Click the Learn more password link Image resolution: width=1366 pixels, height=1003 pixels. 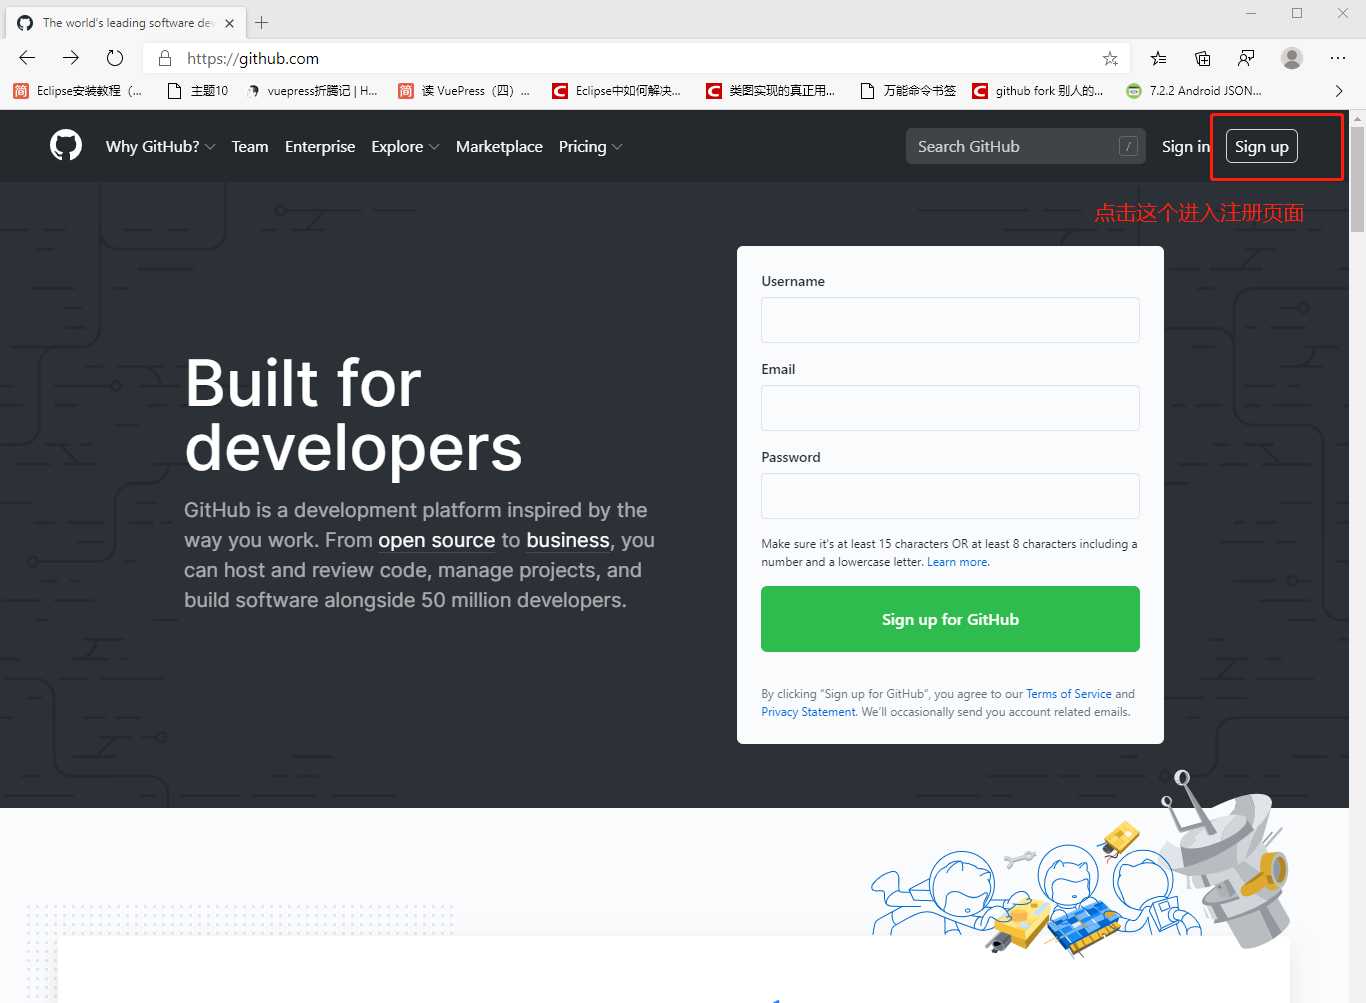[x=957, y=562]
